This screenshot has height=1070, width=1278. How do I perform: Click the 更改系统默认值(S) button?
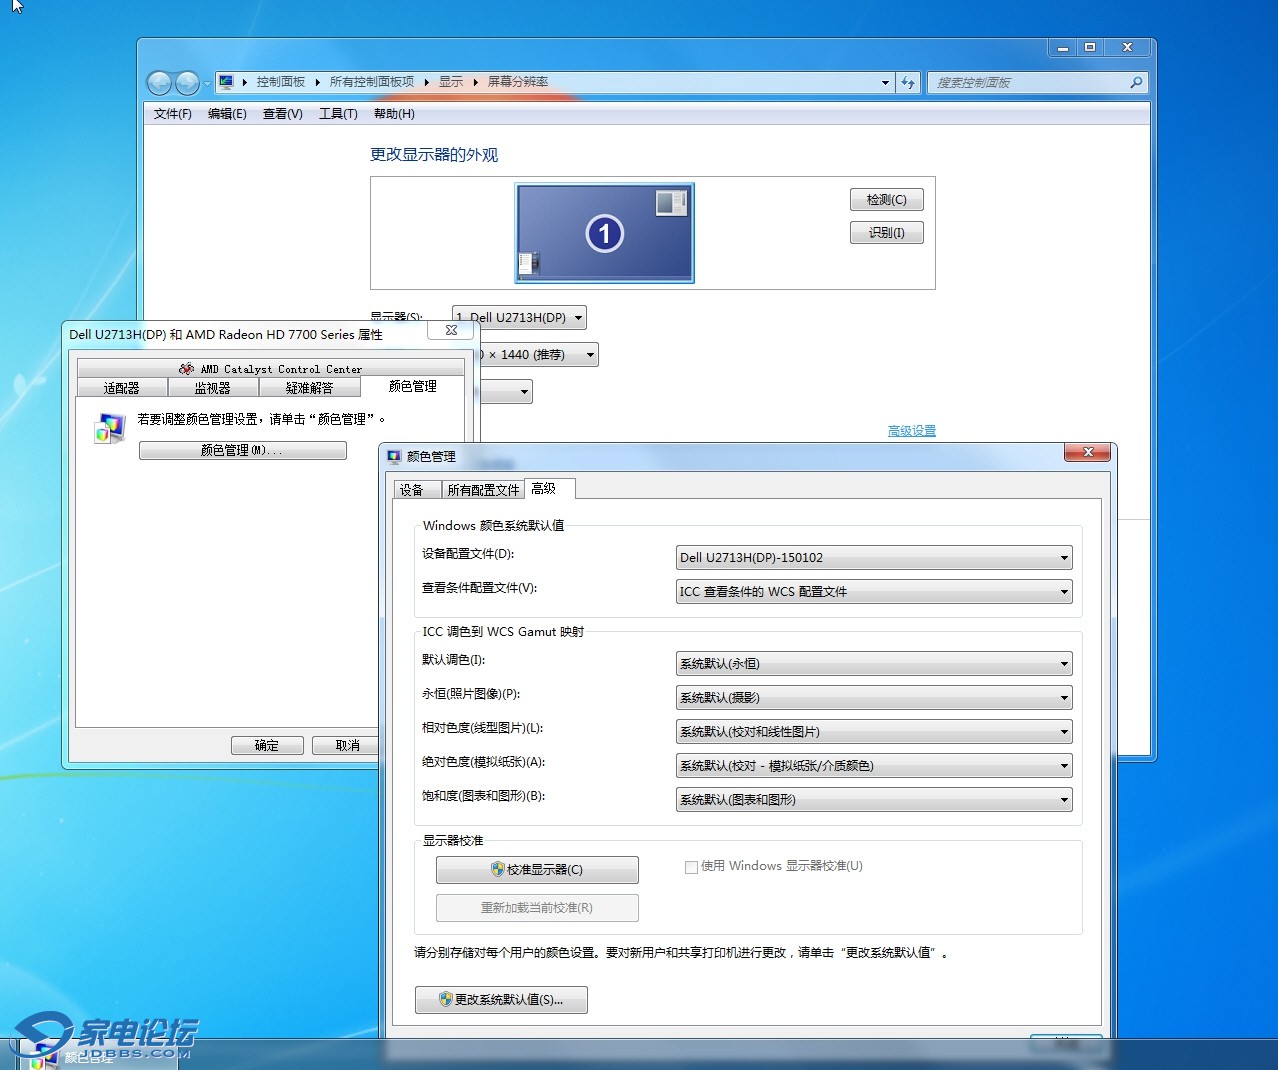click(501, 1000)
